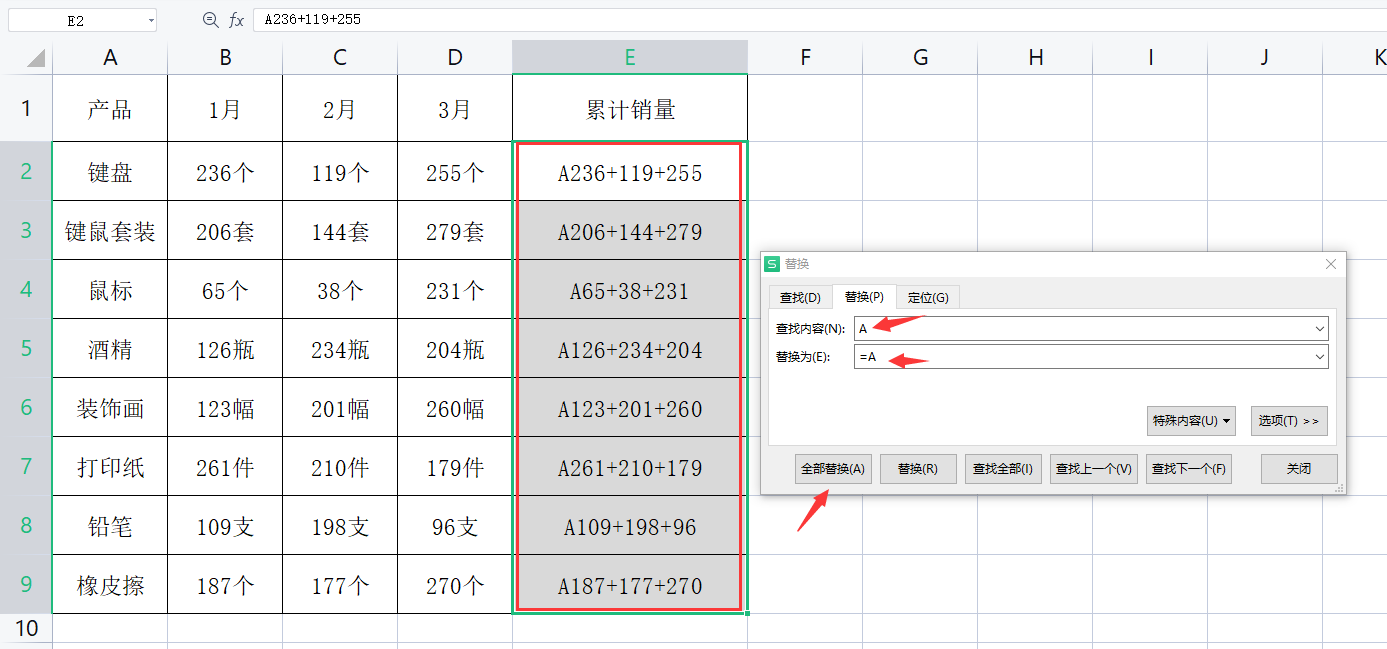The image size is (1387, 649).
Task: Select column I header
Action: [x=1150, y=58]
